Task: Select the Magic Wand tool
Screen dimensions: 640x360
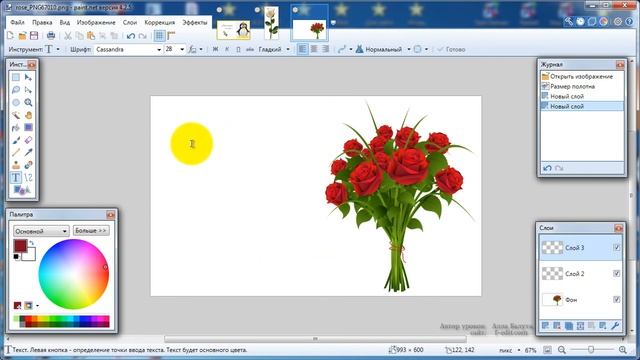Action: (x=16, y=115)
